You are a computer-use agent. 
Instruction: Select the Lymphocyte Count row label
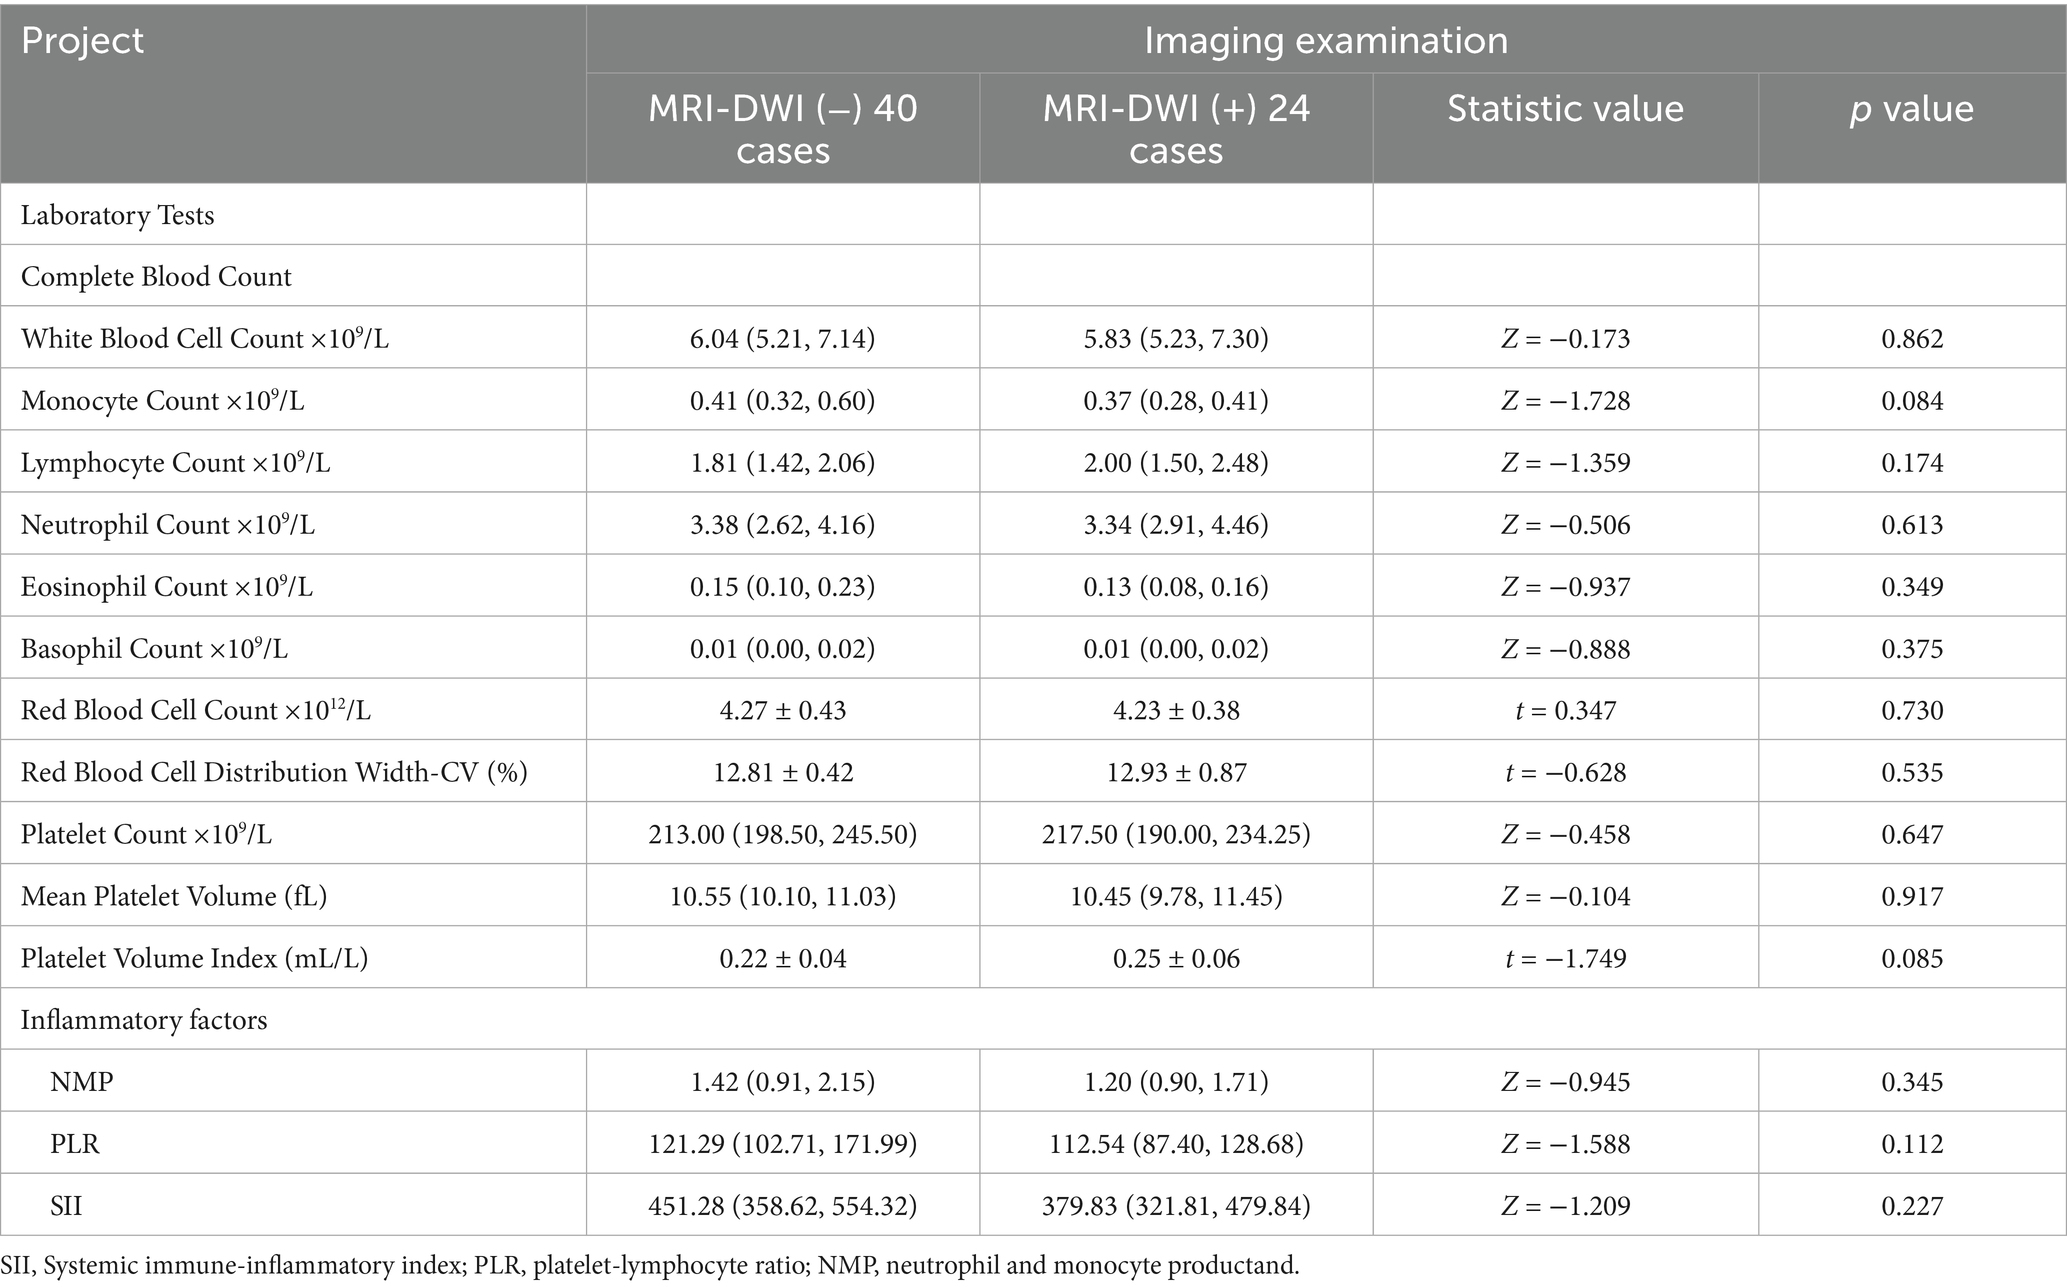click(x=175, y=463)
